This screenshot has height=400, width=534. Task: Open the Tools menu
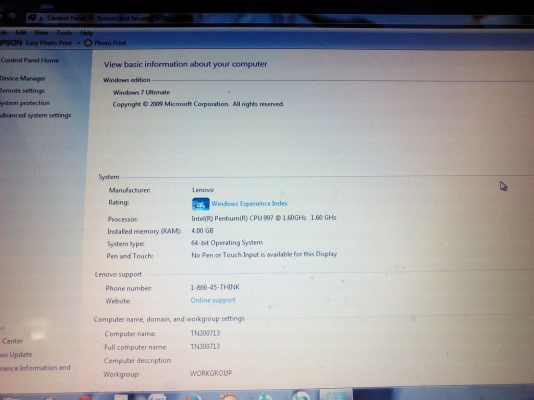point(64,33)
